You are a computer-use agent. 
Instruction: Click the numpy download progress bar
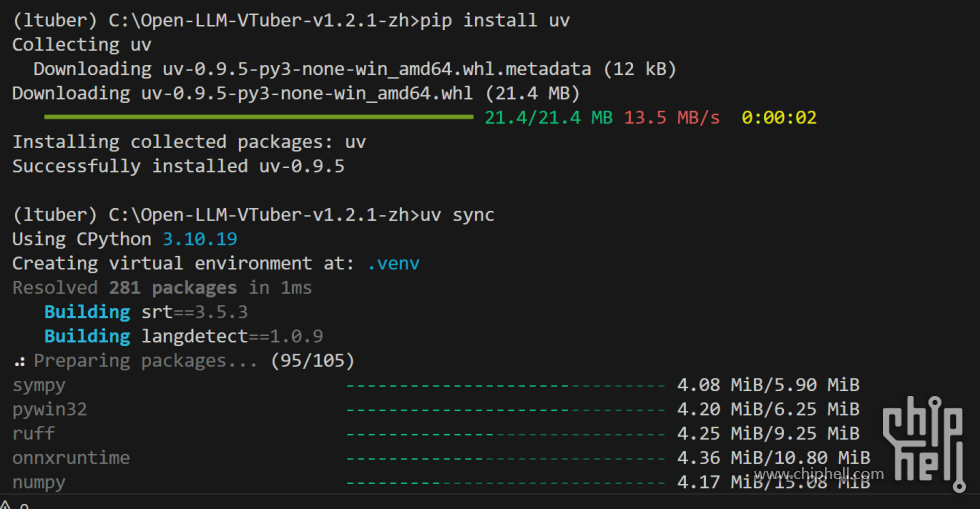click(x=505, y=482)
